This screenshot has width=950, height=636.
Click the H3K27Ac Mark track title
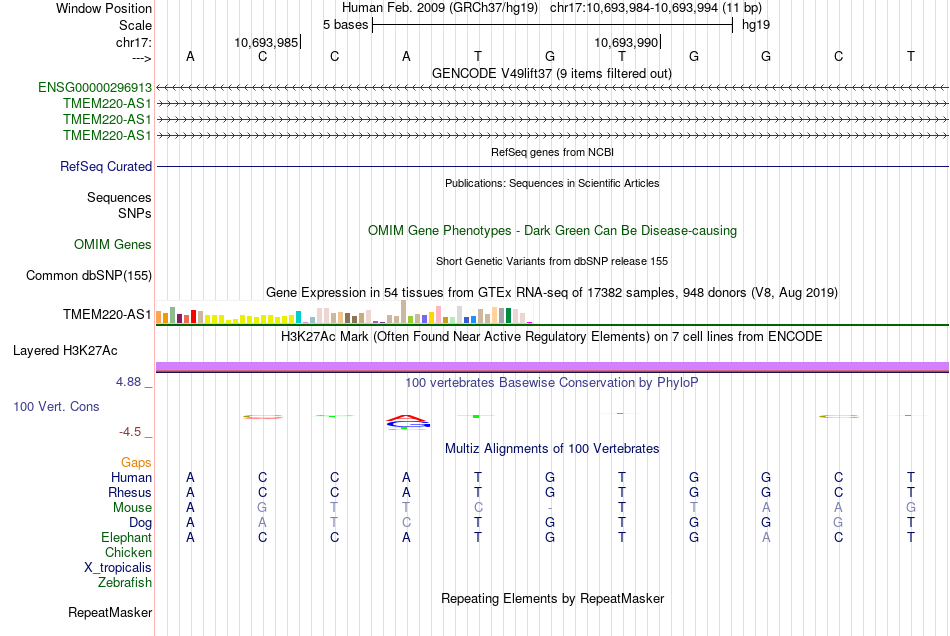[x=552, y=337]
